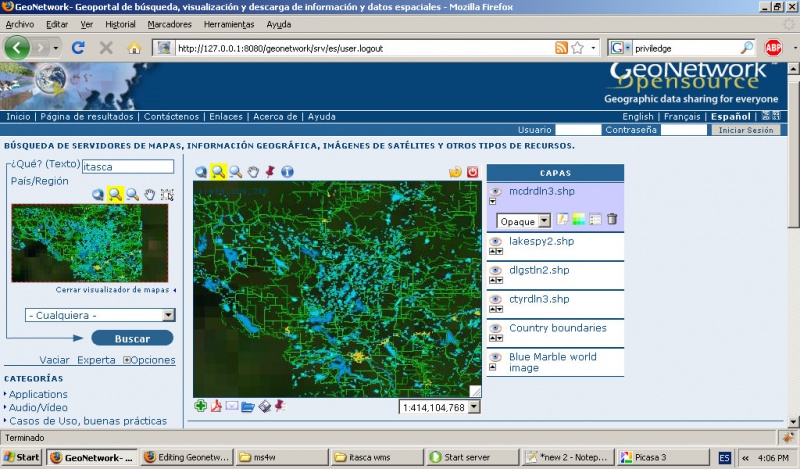Toggle visibility of Country boundaries layer

point(495,329)
